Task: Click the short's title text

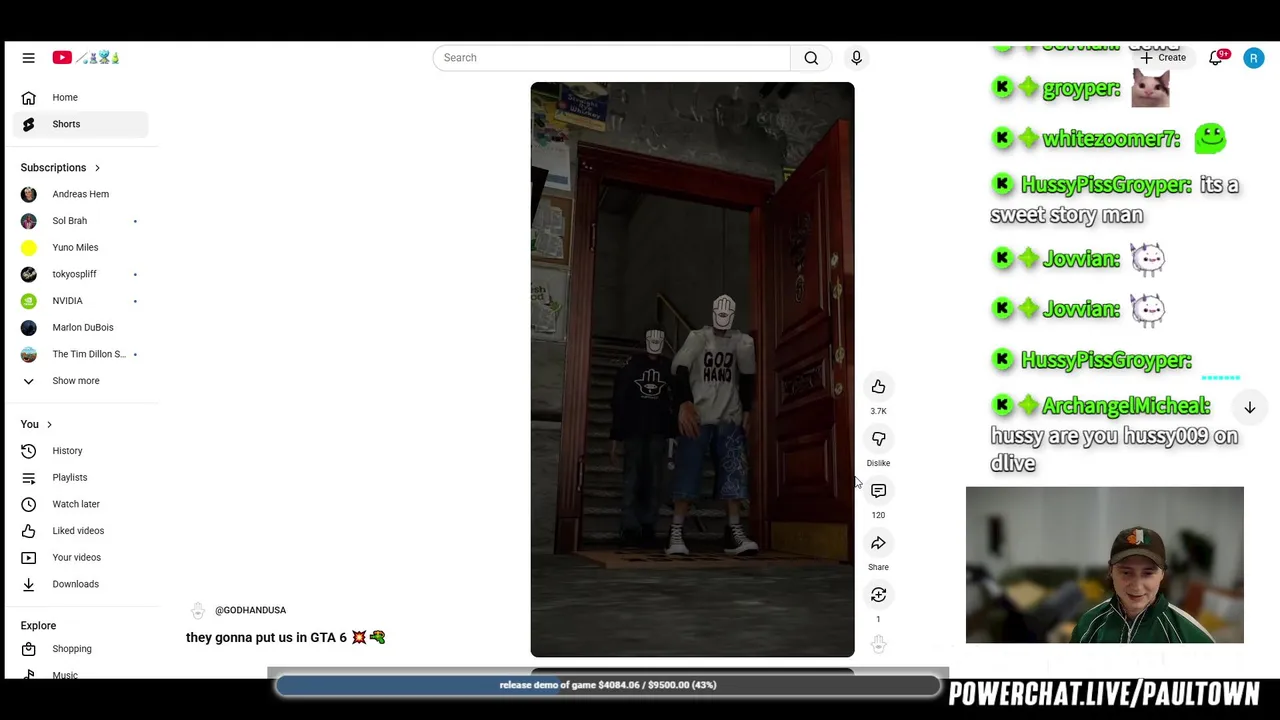Action: 285,637
